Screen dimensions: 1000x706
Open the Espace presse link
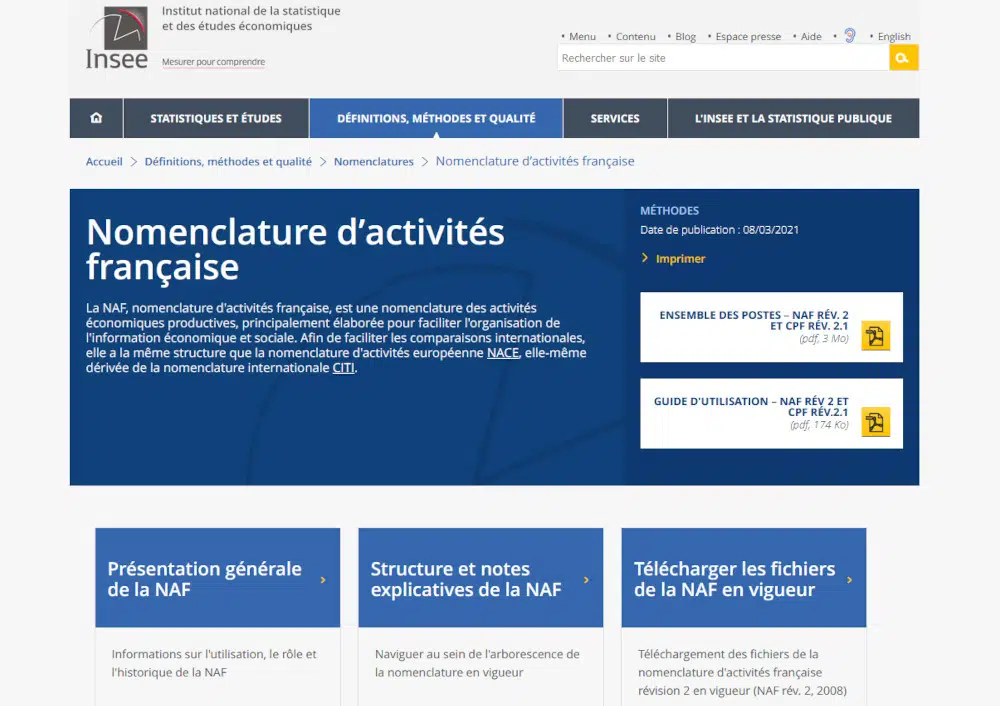[x=748, y=37]
